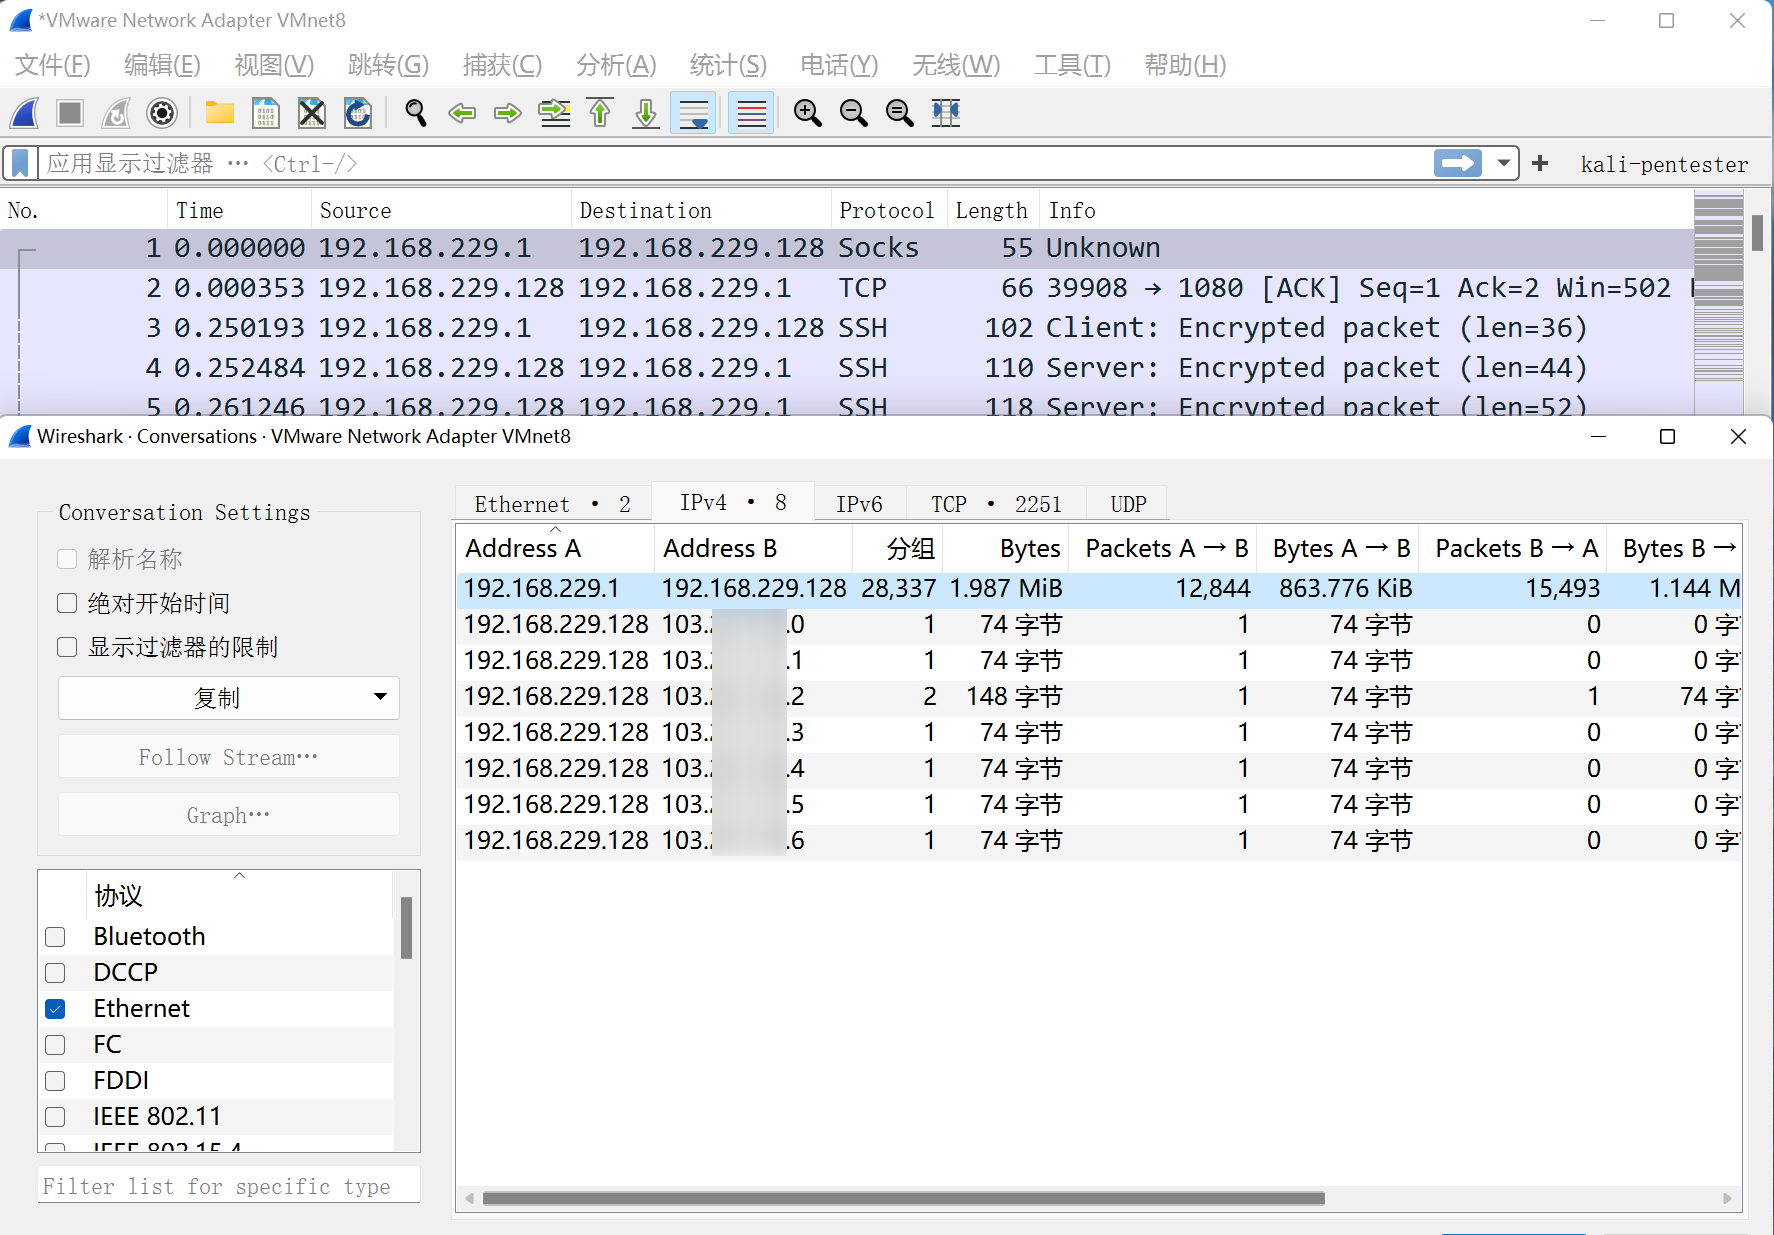
Task: Go back to previous packet arrow
Action: (462, 113)
